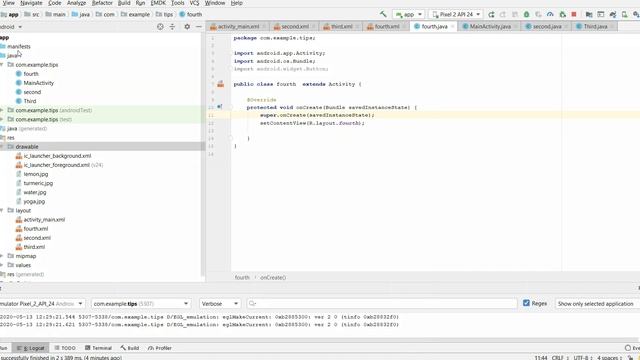Expand com.example.tips (androidTest) package
Viewport: 640px width, 360px height.
point(2,110)
